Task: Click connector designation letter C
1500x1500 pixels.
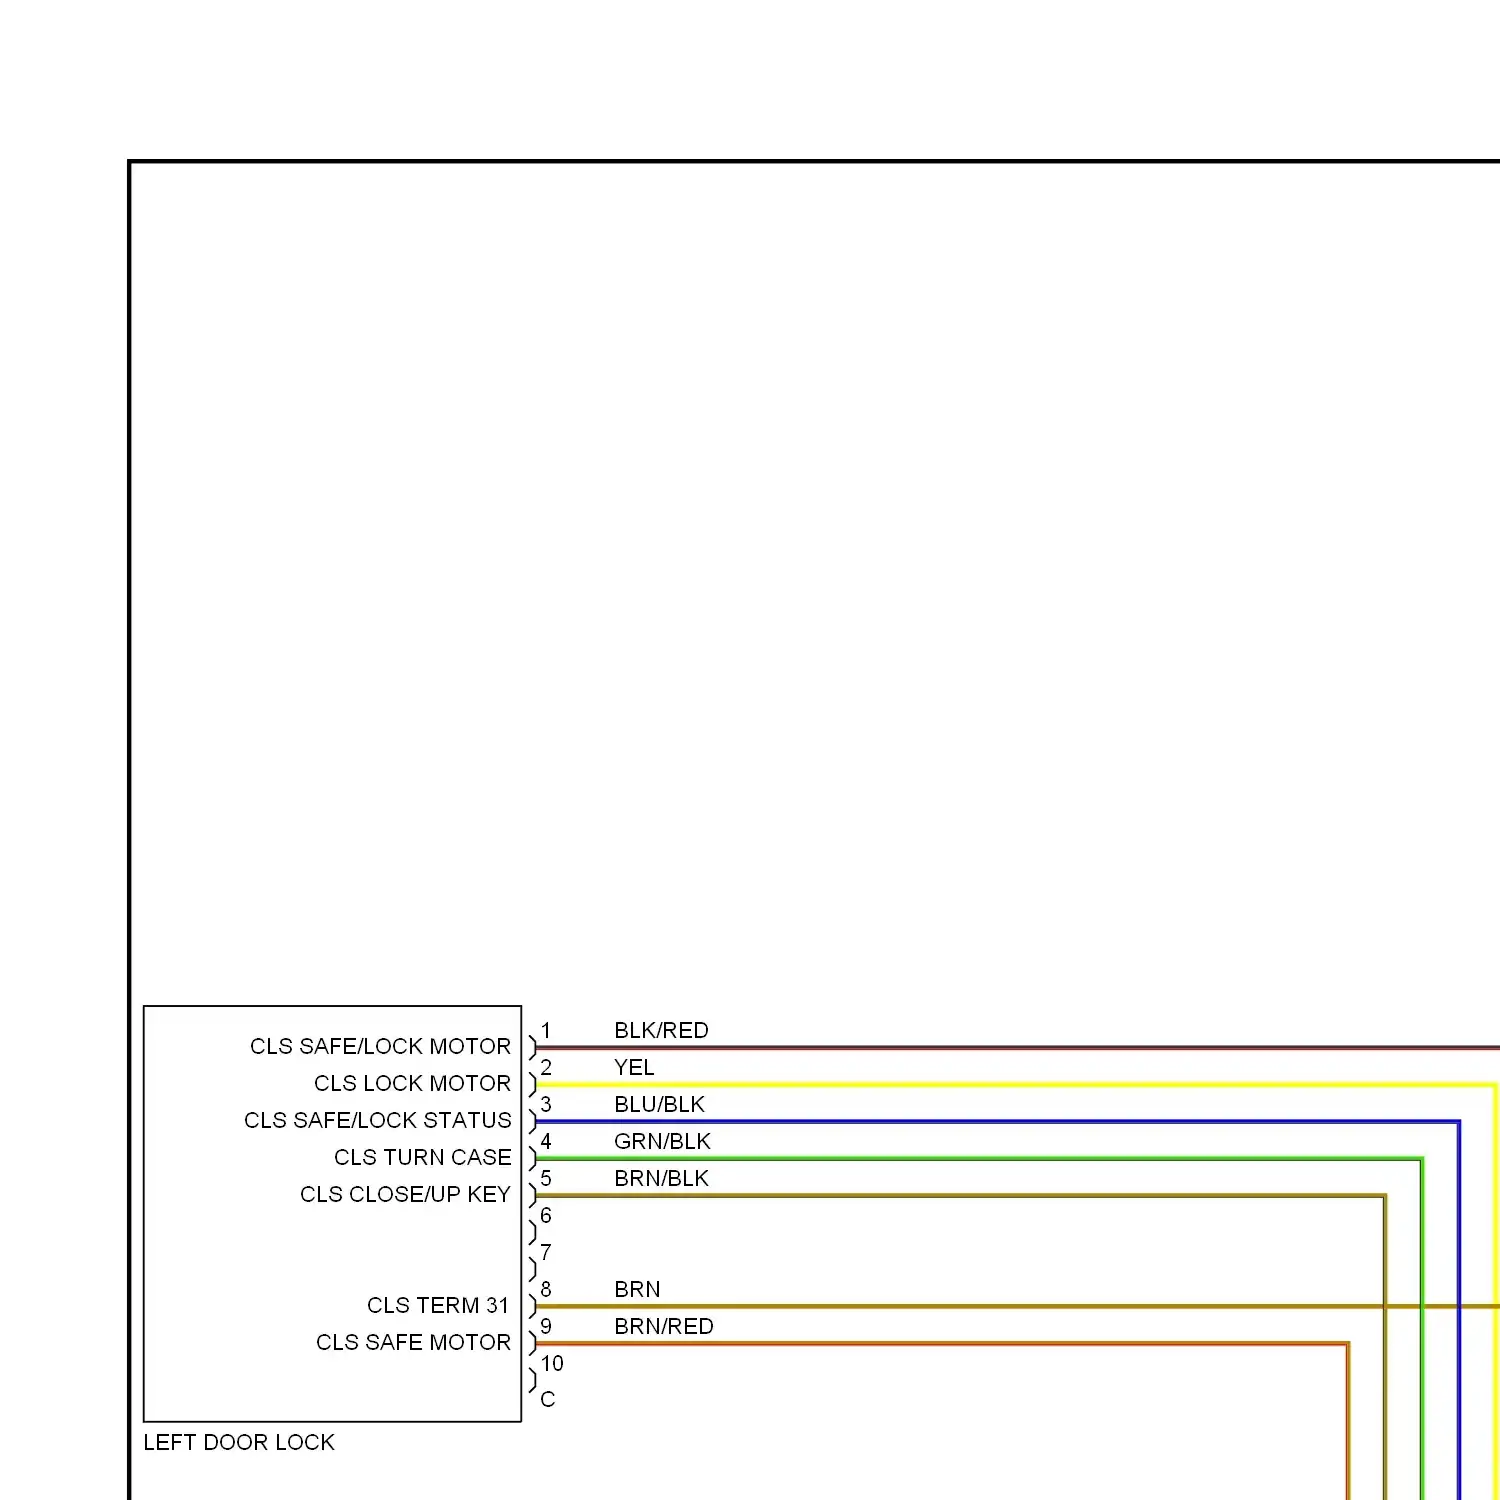Action: [x=548, y=1399]
